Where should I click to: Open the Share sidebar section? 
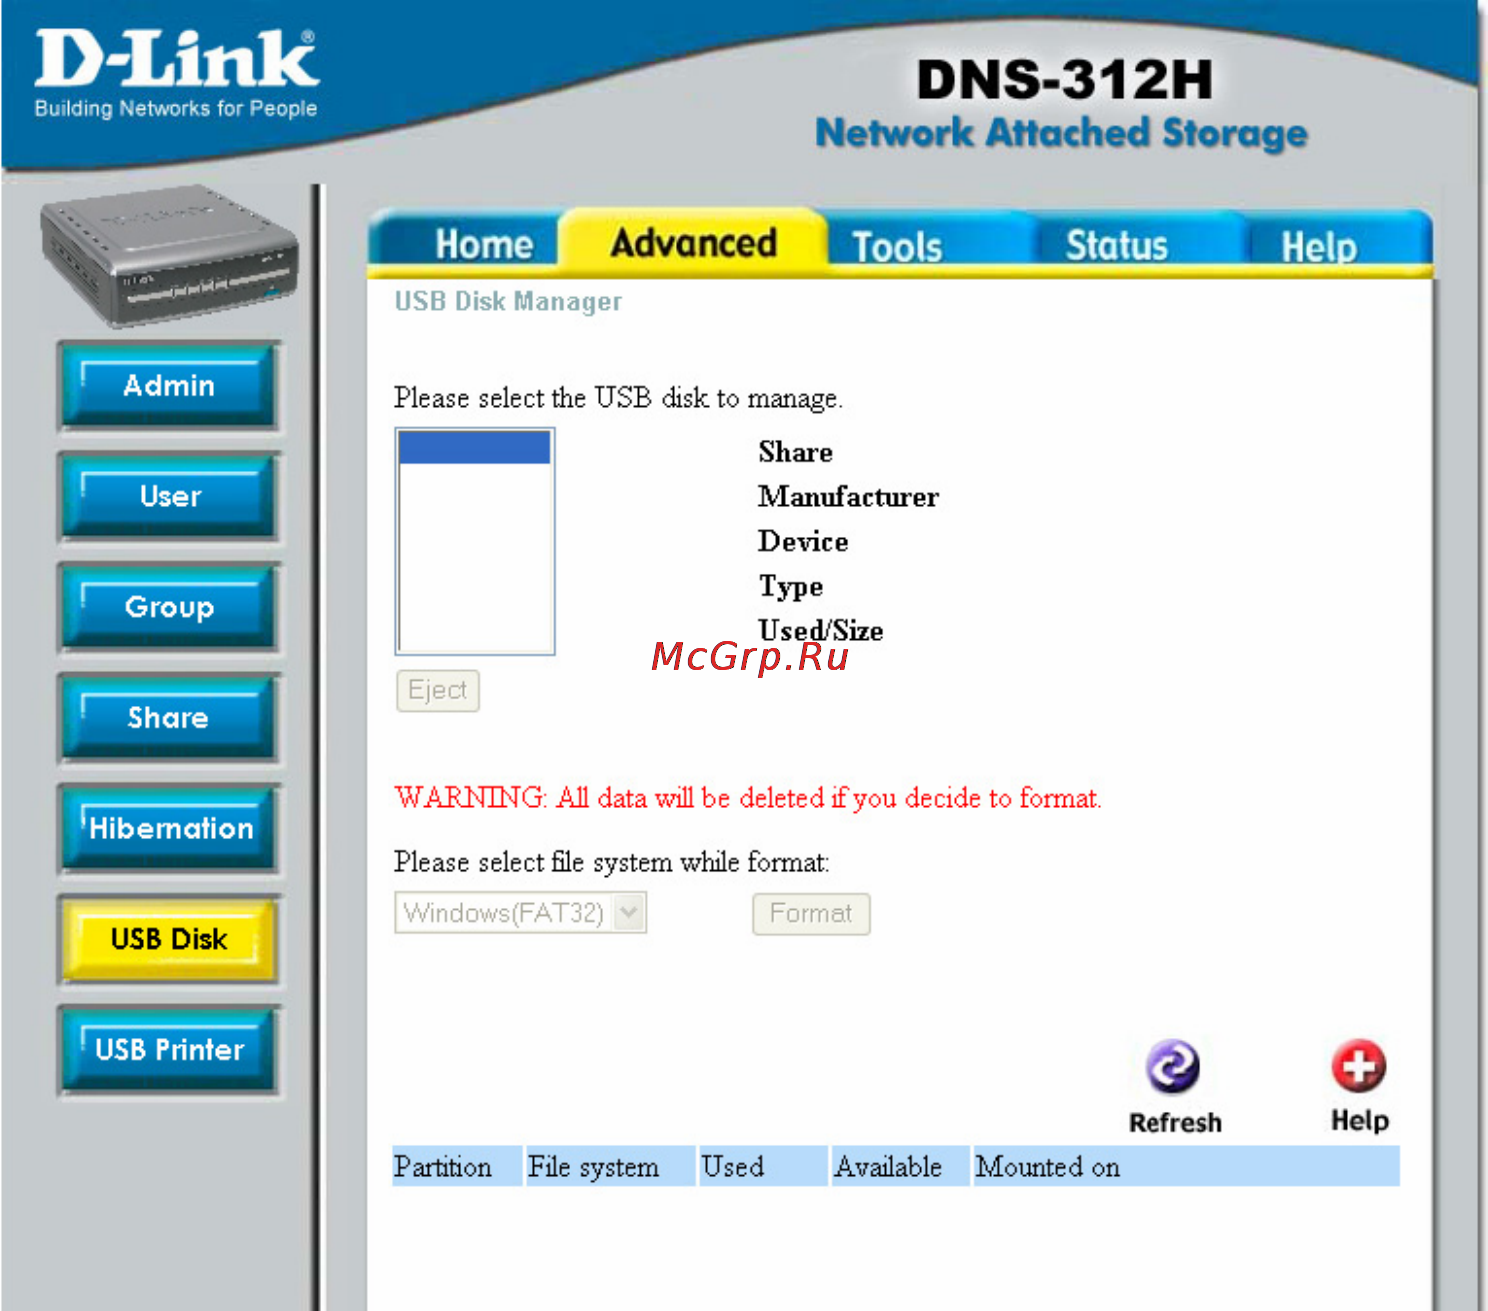(x=169, y=718)
